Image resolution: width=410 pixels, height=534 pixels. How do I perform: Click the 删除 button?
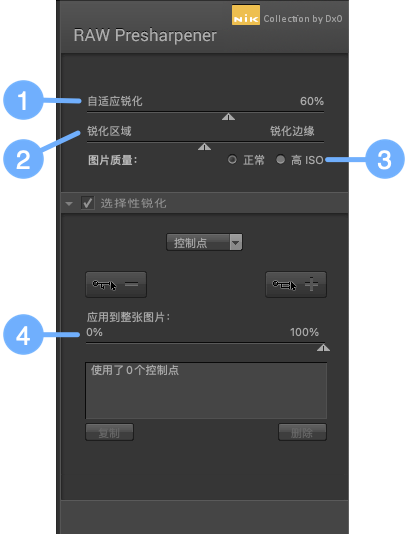[302, 432]
